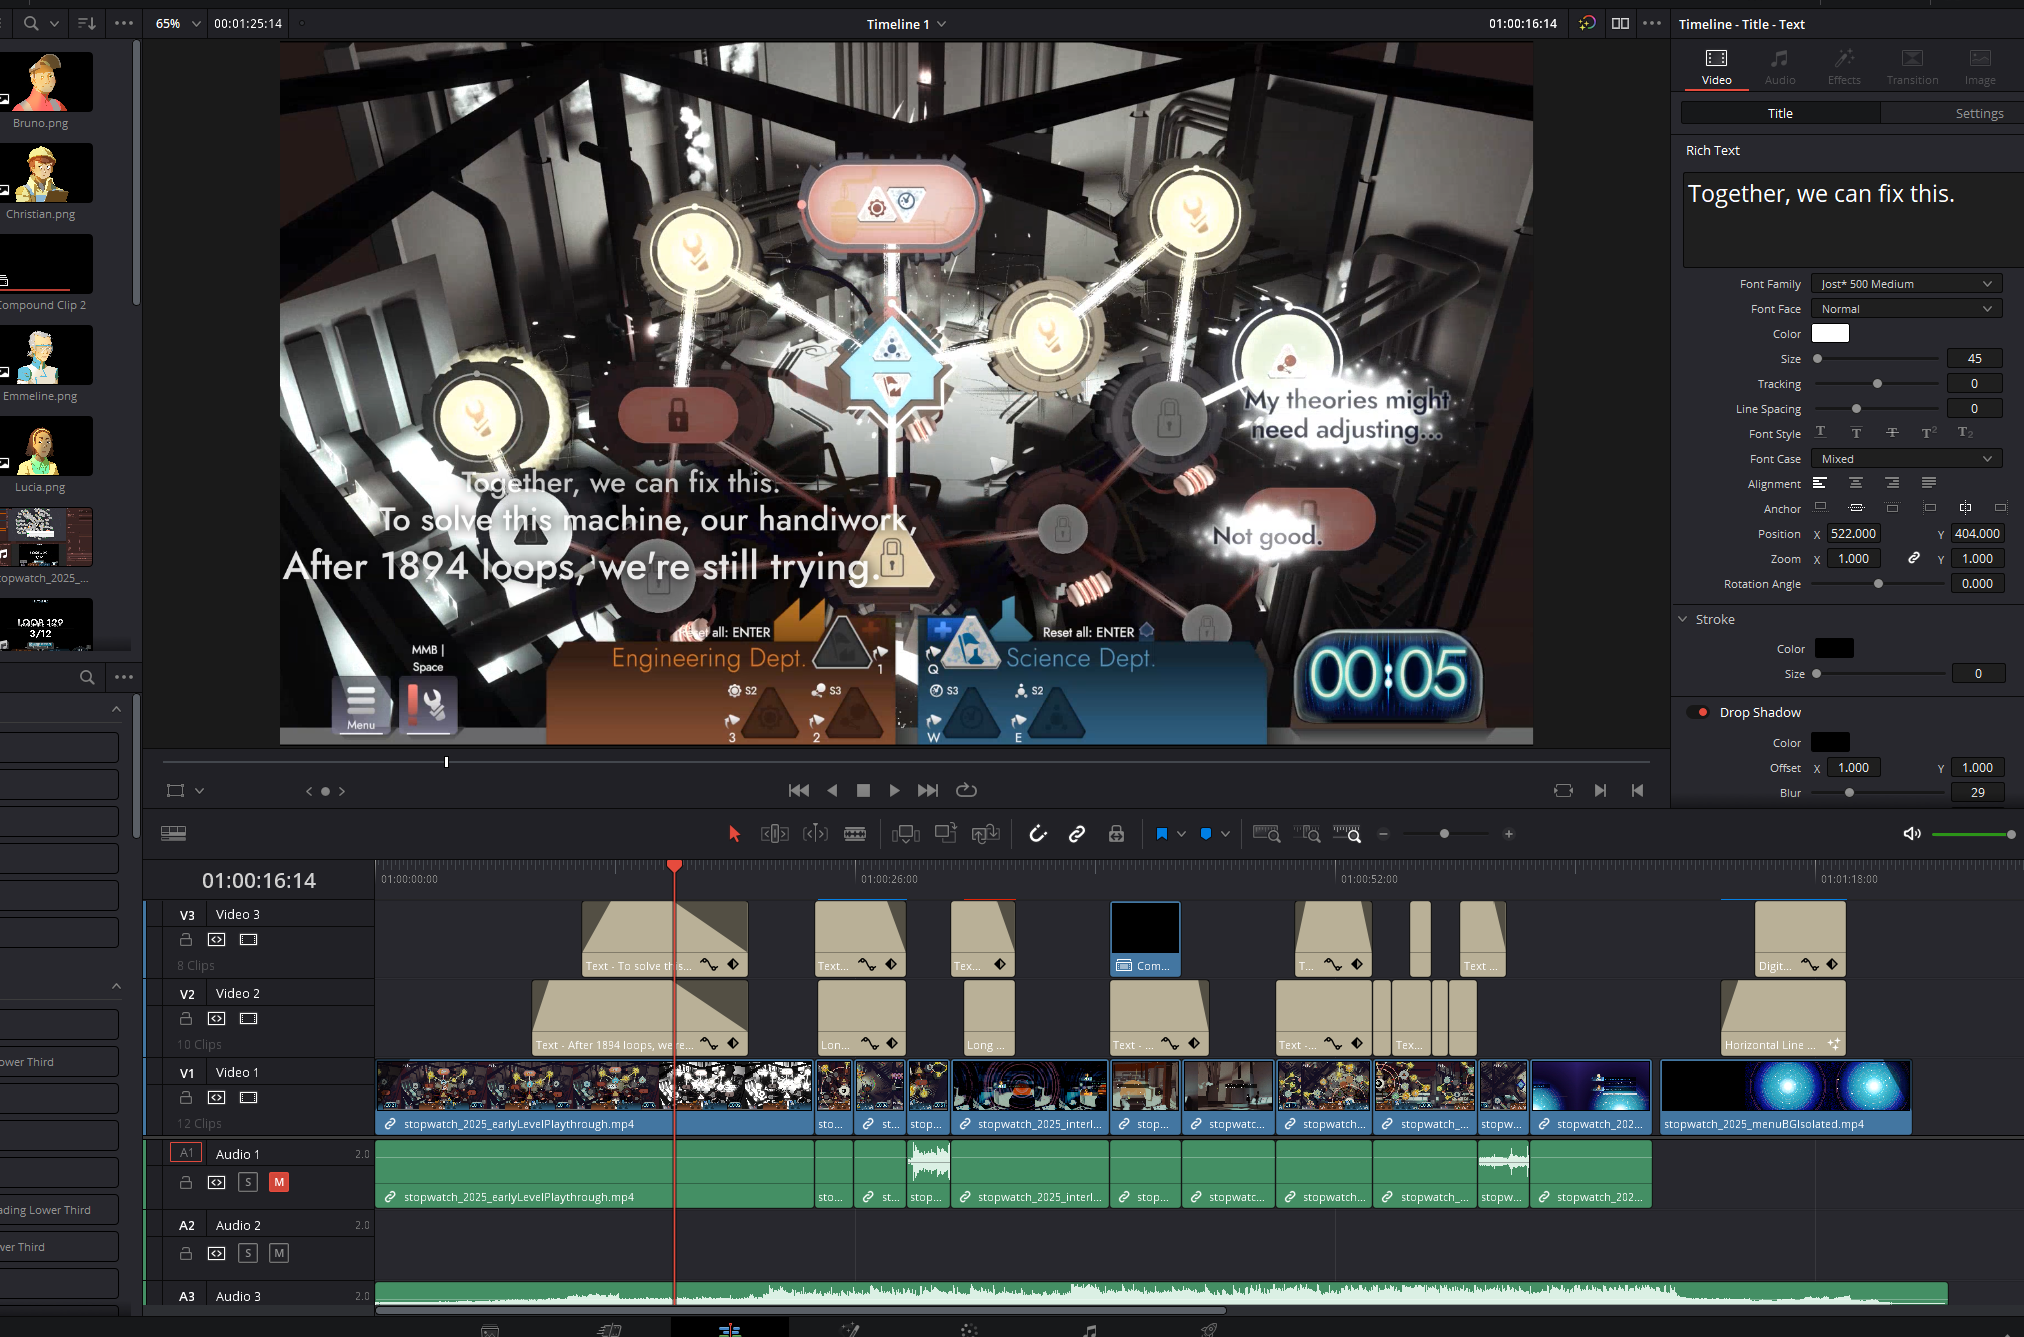Screen dimensions: 2024x1337
Task: Click the Custom Zoom icon
Action: coord(1347,834)
